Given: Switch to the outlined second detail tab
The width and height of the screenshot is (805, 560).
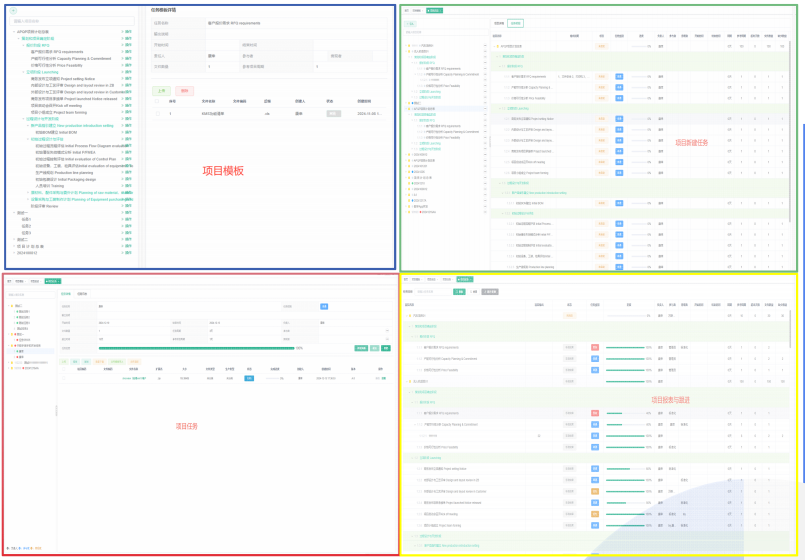Looking at the screenshot, I should (515, 23).
